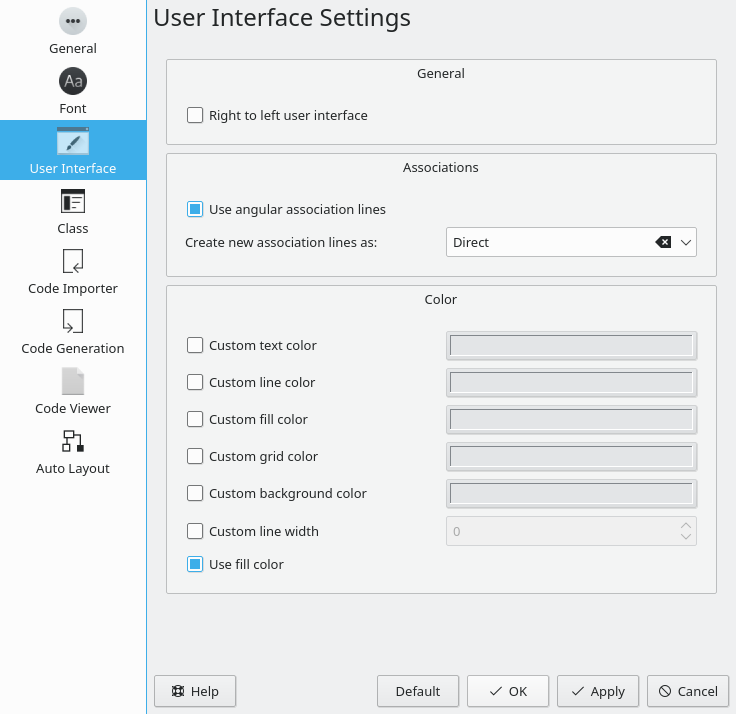Decrease the custom line width value
The width and height of the screenshot is (736, 714).
[x=686, y=537]
